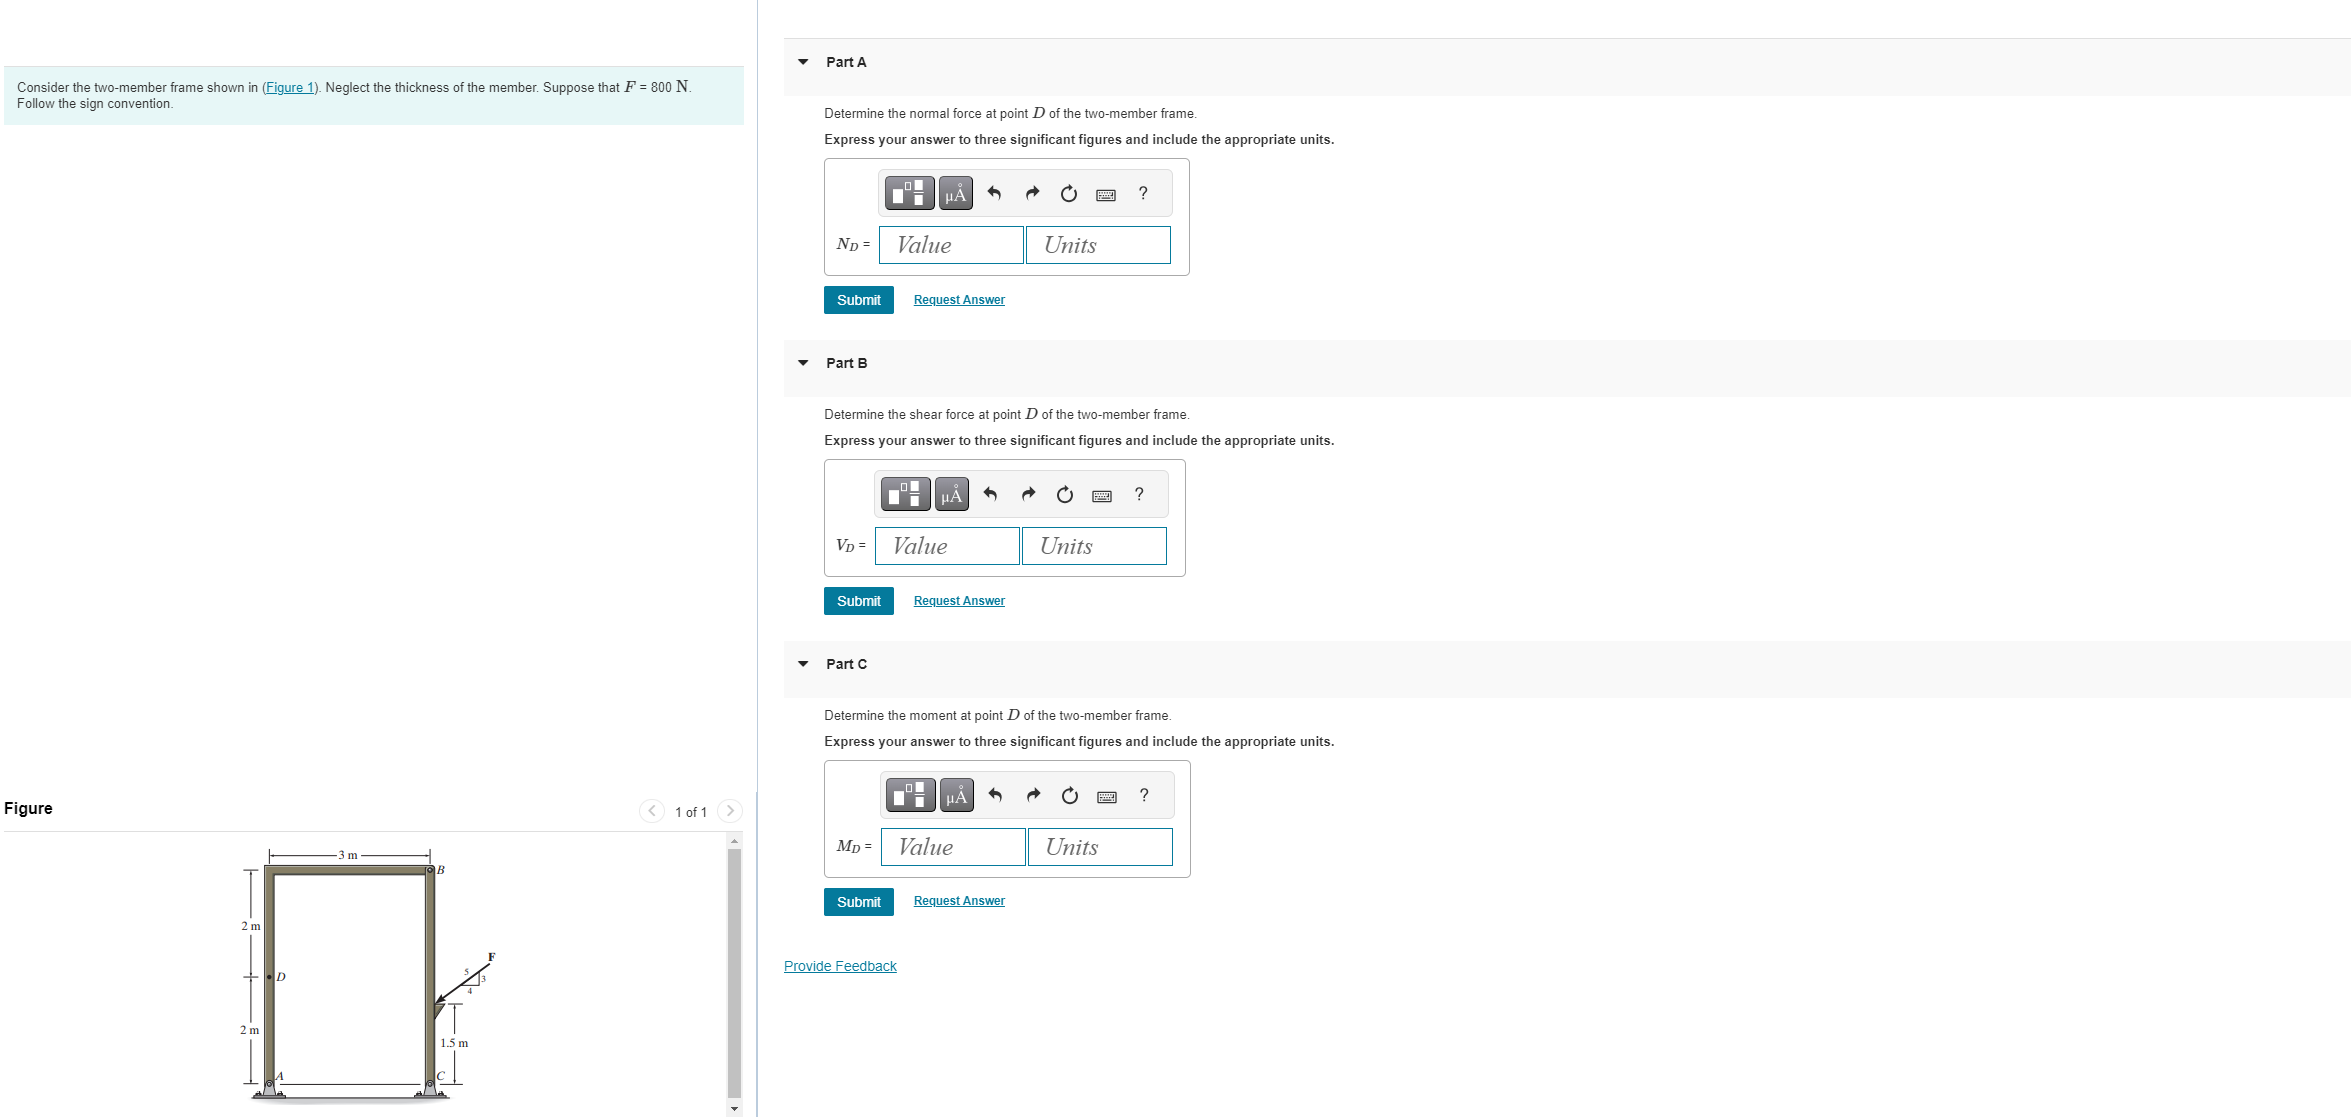Collapse the Part C section
2351x1117 pixels.
point(803,664)
